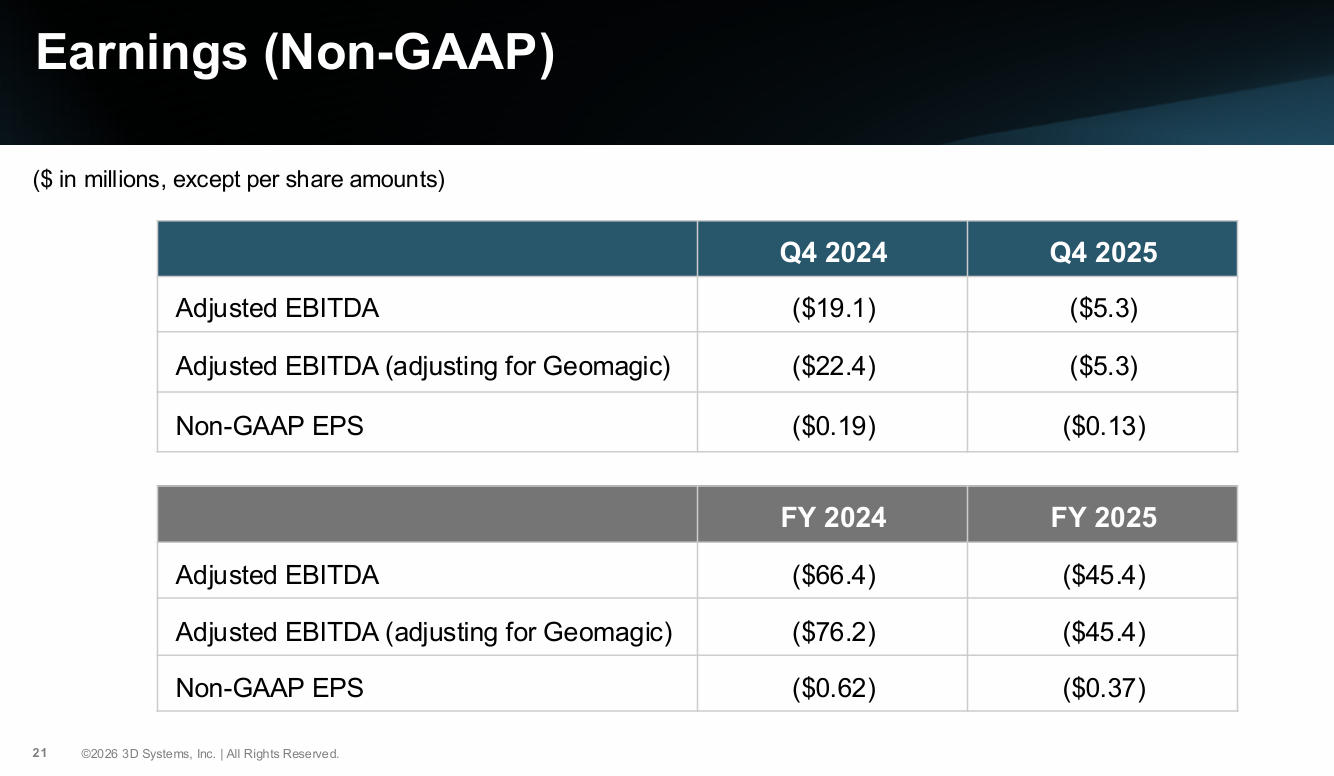Click the "Earnings (Non-GAAP)" slide title
1334x776 pixels.
(295, 52)
